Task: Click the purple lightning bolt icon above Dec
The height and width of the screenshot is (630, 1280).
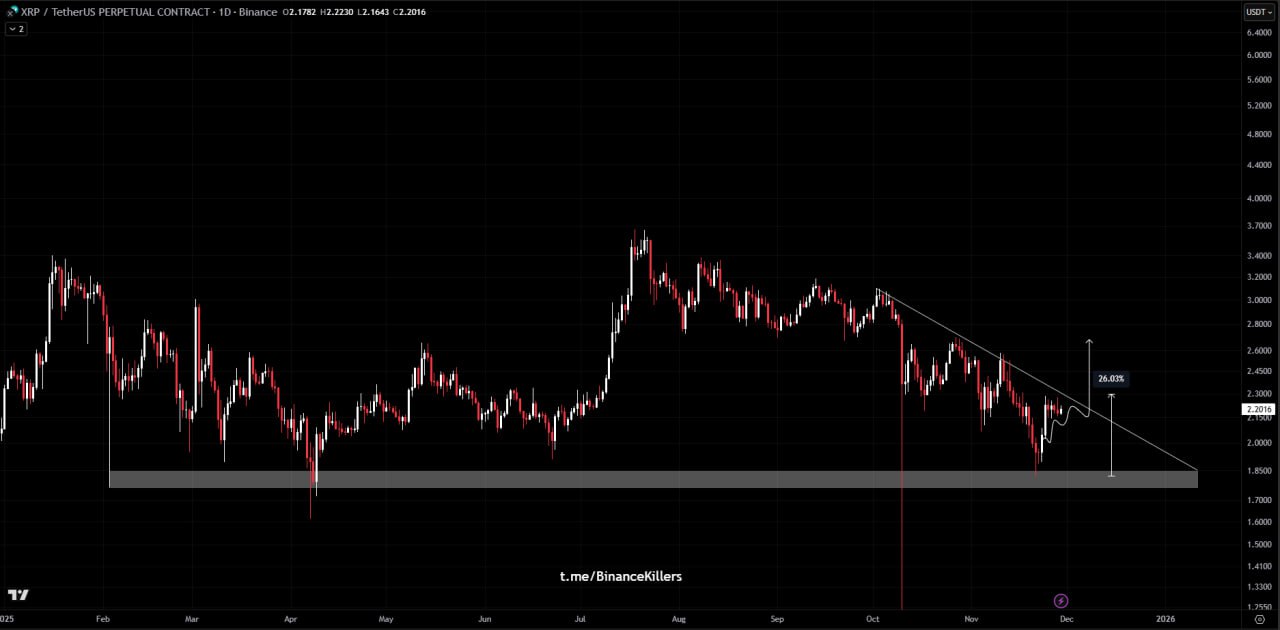Action: (x=1060, y=600)
